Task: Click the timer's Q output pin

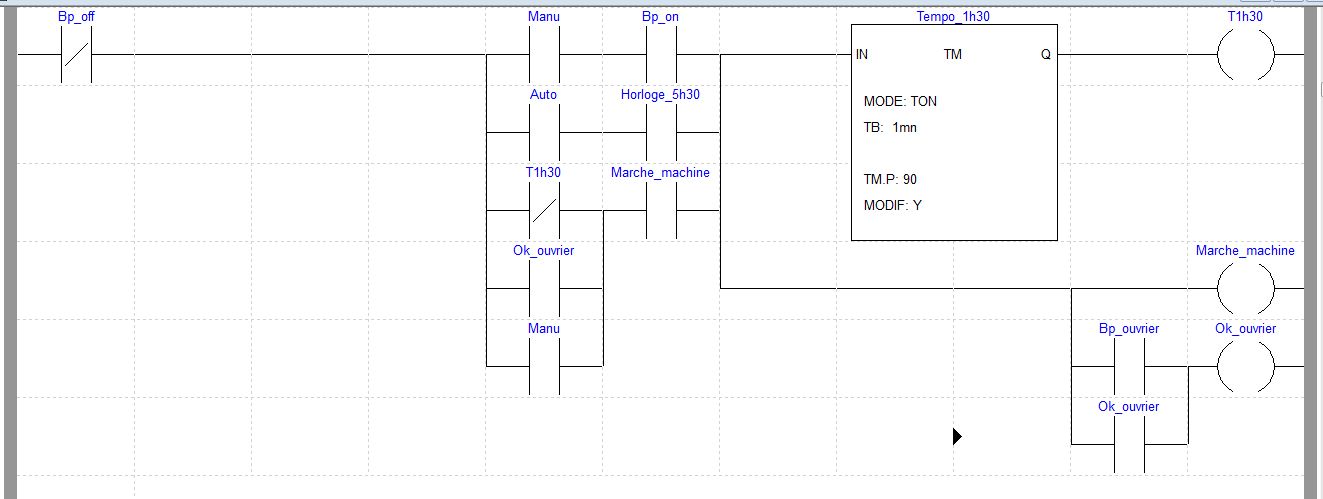Action: (x=1045, y=55)
